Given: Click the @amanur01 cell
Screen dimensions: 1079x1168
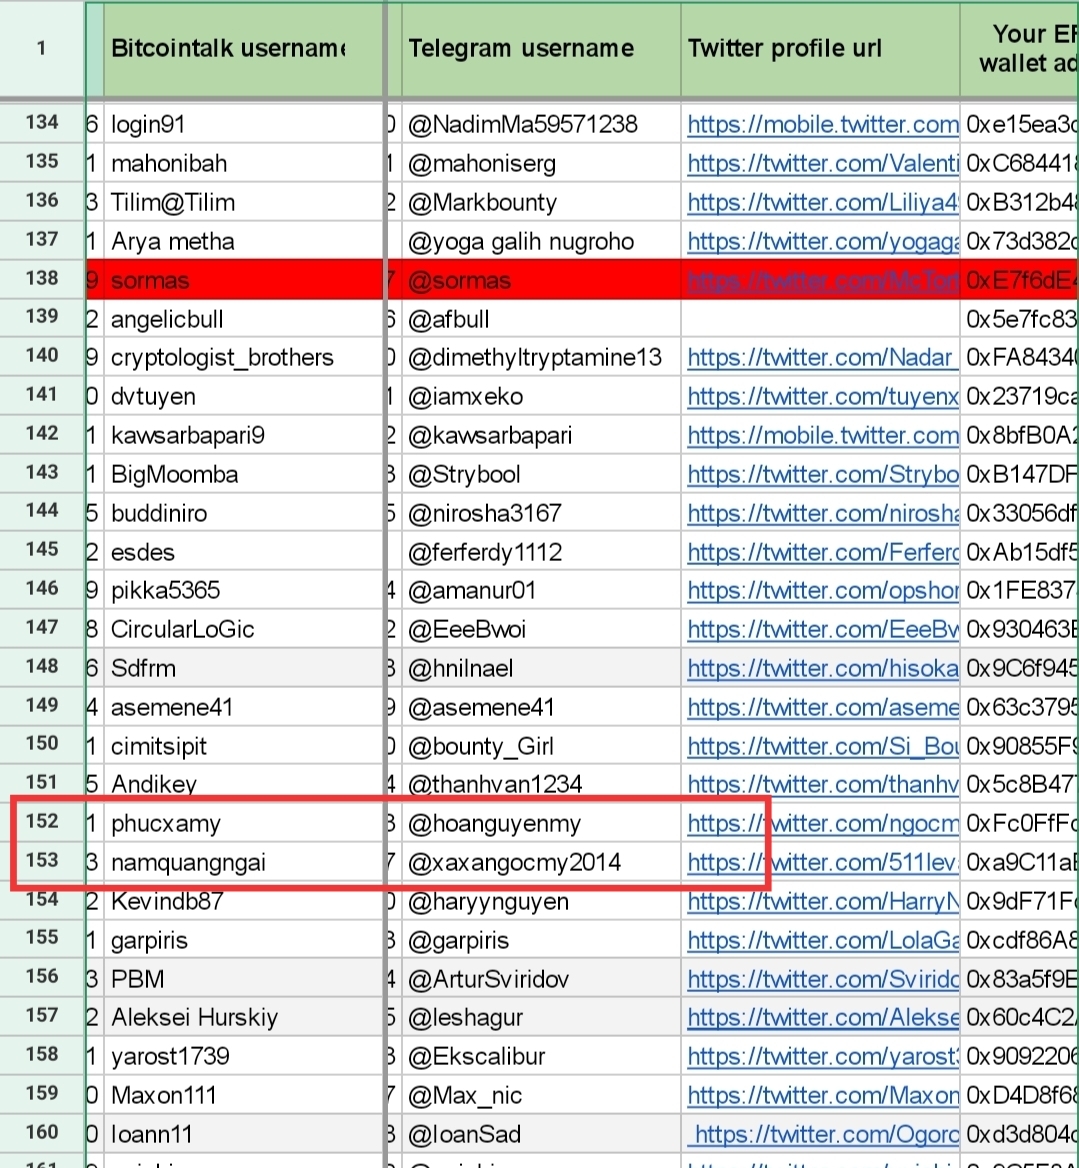Looking at the screenshot, I should click(541, 591).
